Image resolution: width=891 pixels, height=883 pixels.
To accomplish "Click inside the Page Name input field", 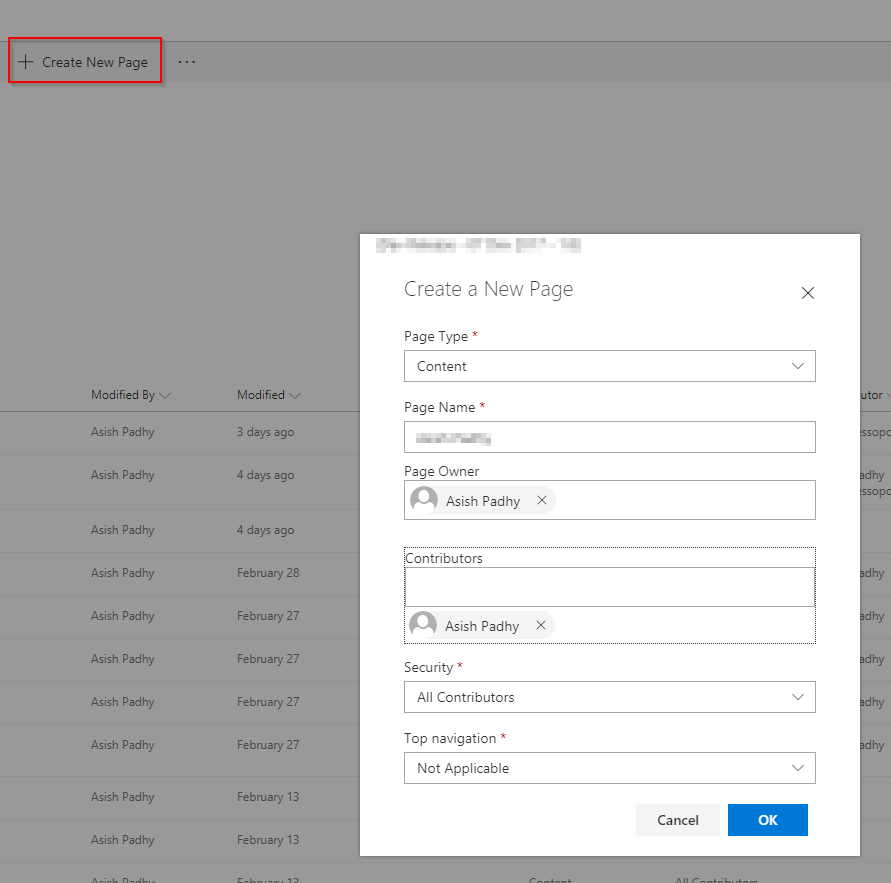I will tap(609, 437).
